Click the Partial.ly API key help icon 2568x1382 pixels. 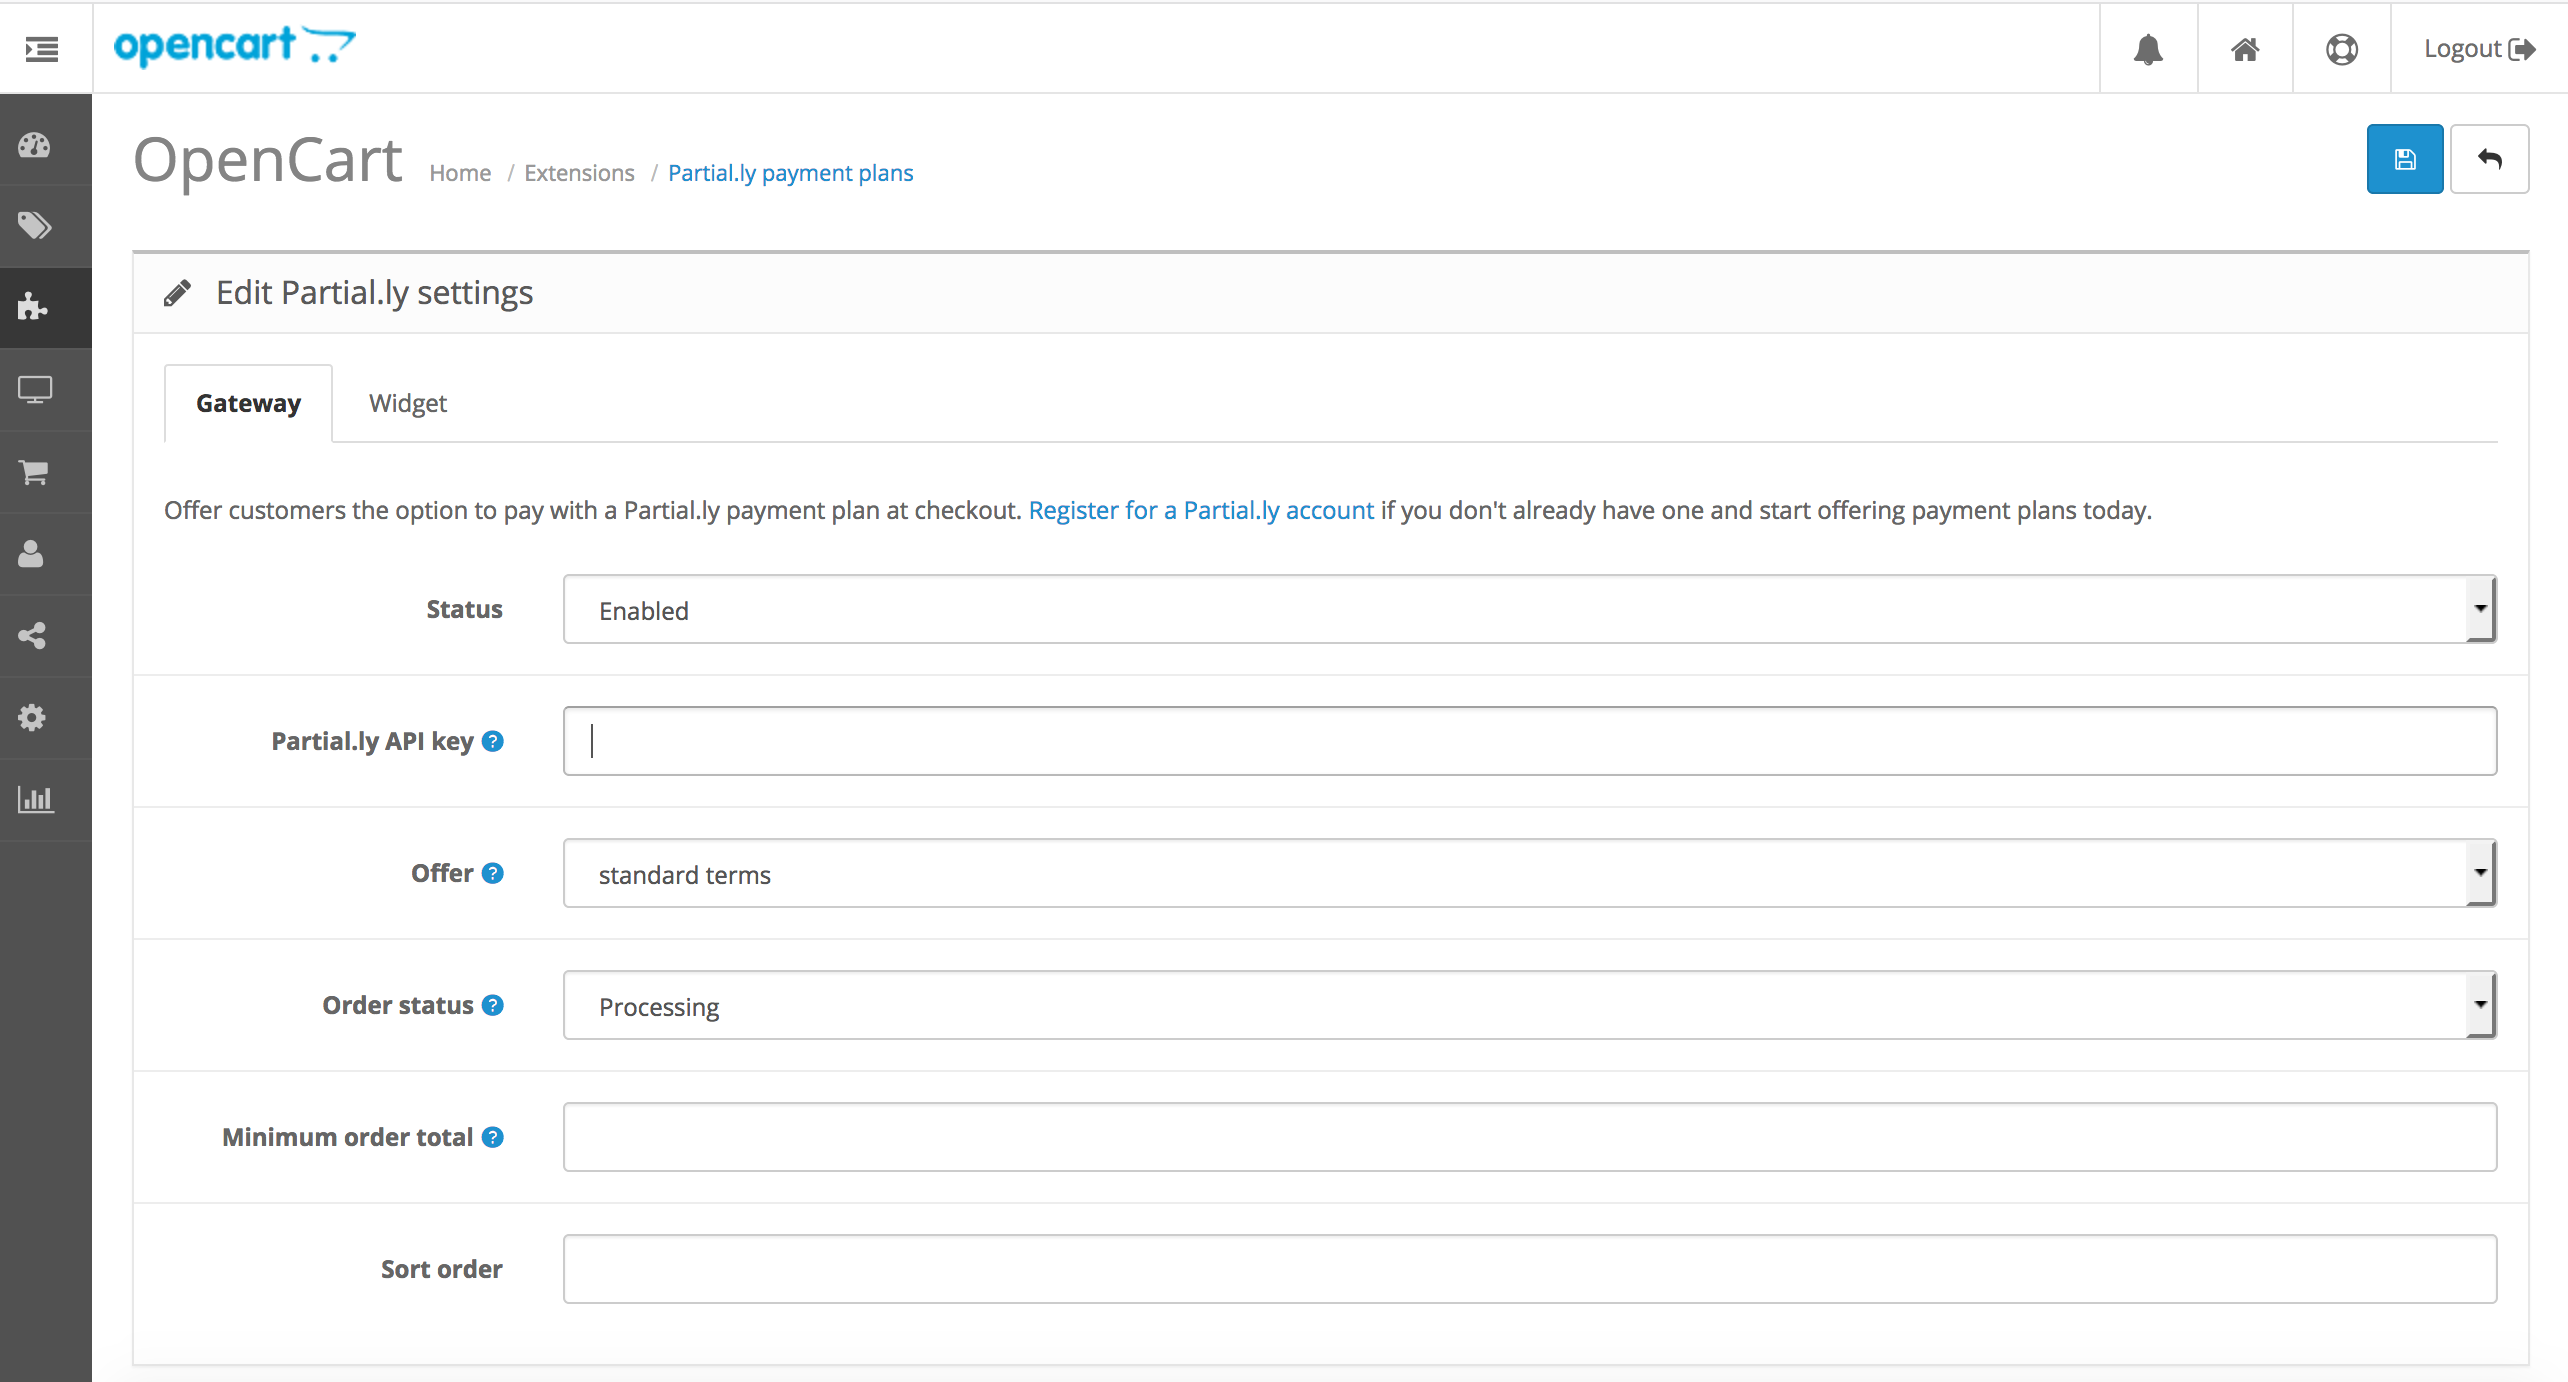click(493, 741)
